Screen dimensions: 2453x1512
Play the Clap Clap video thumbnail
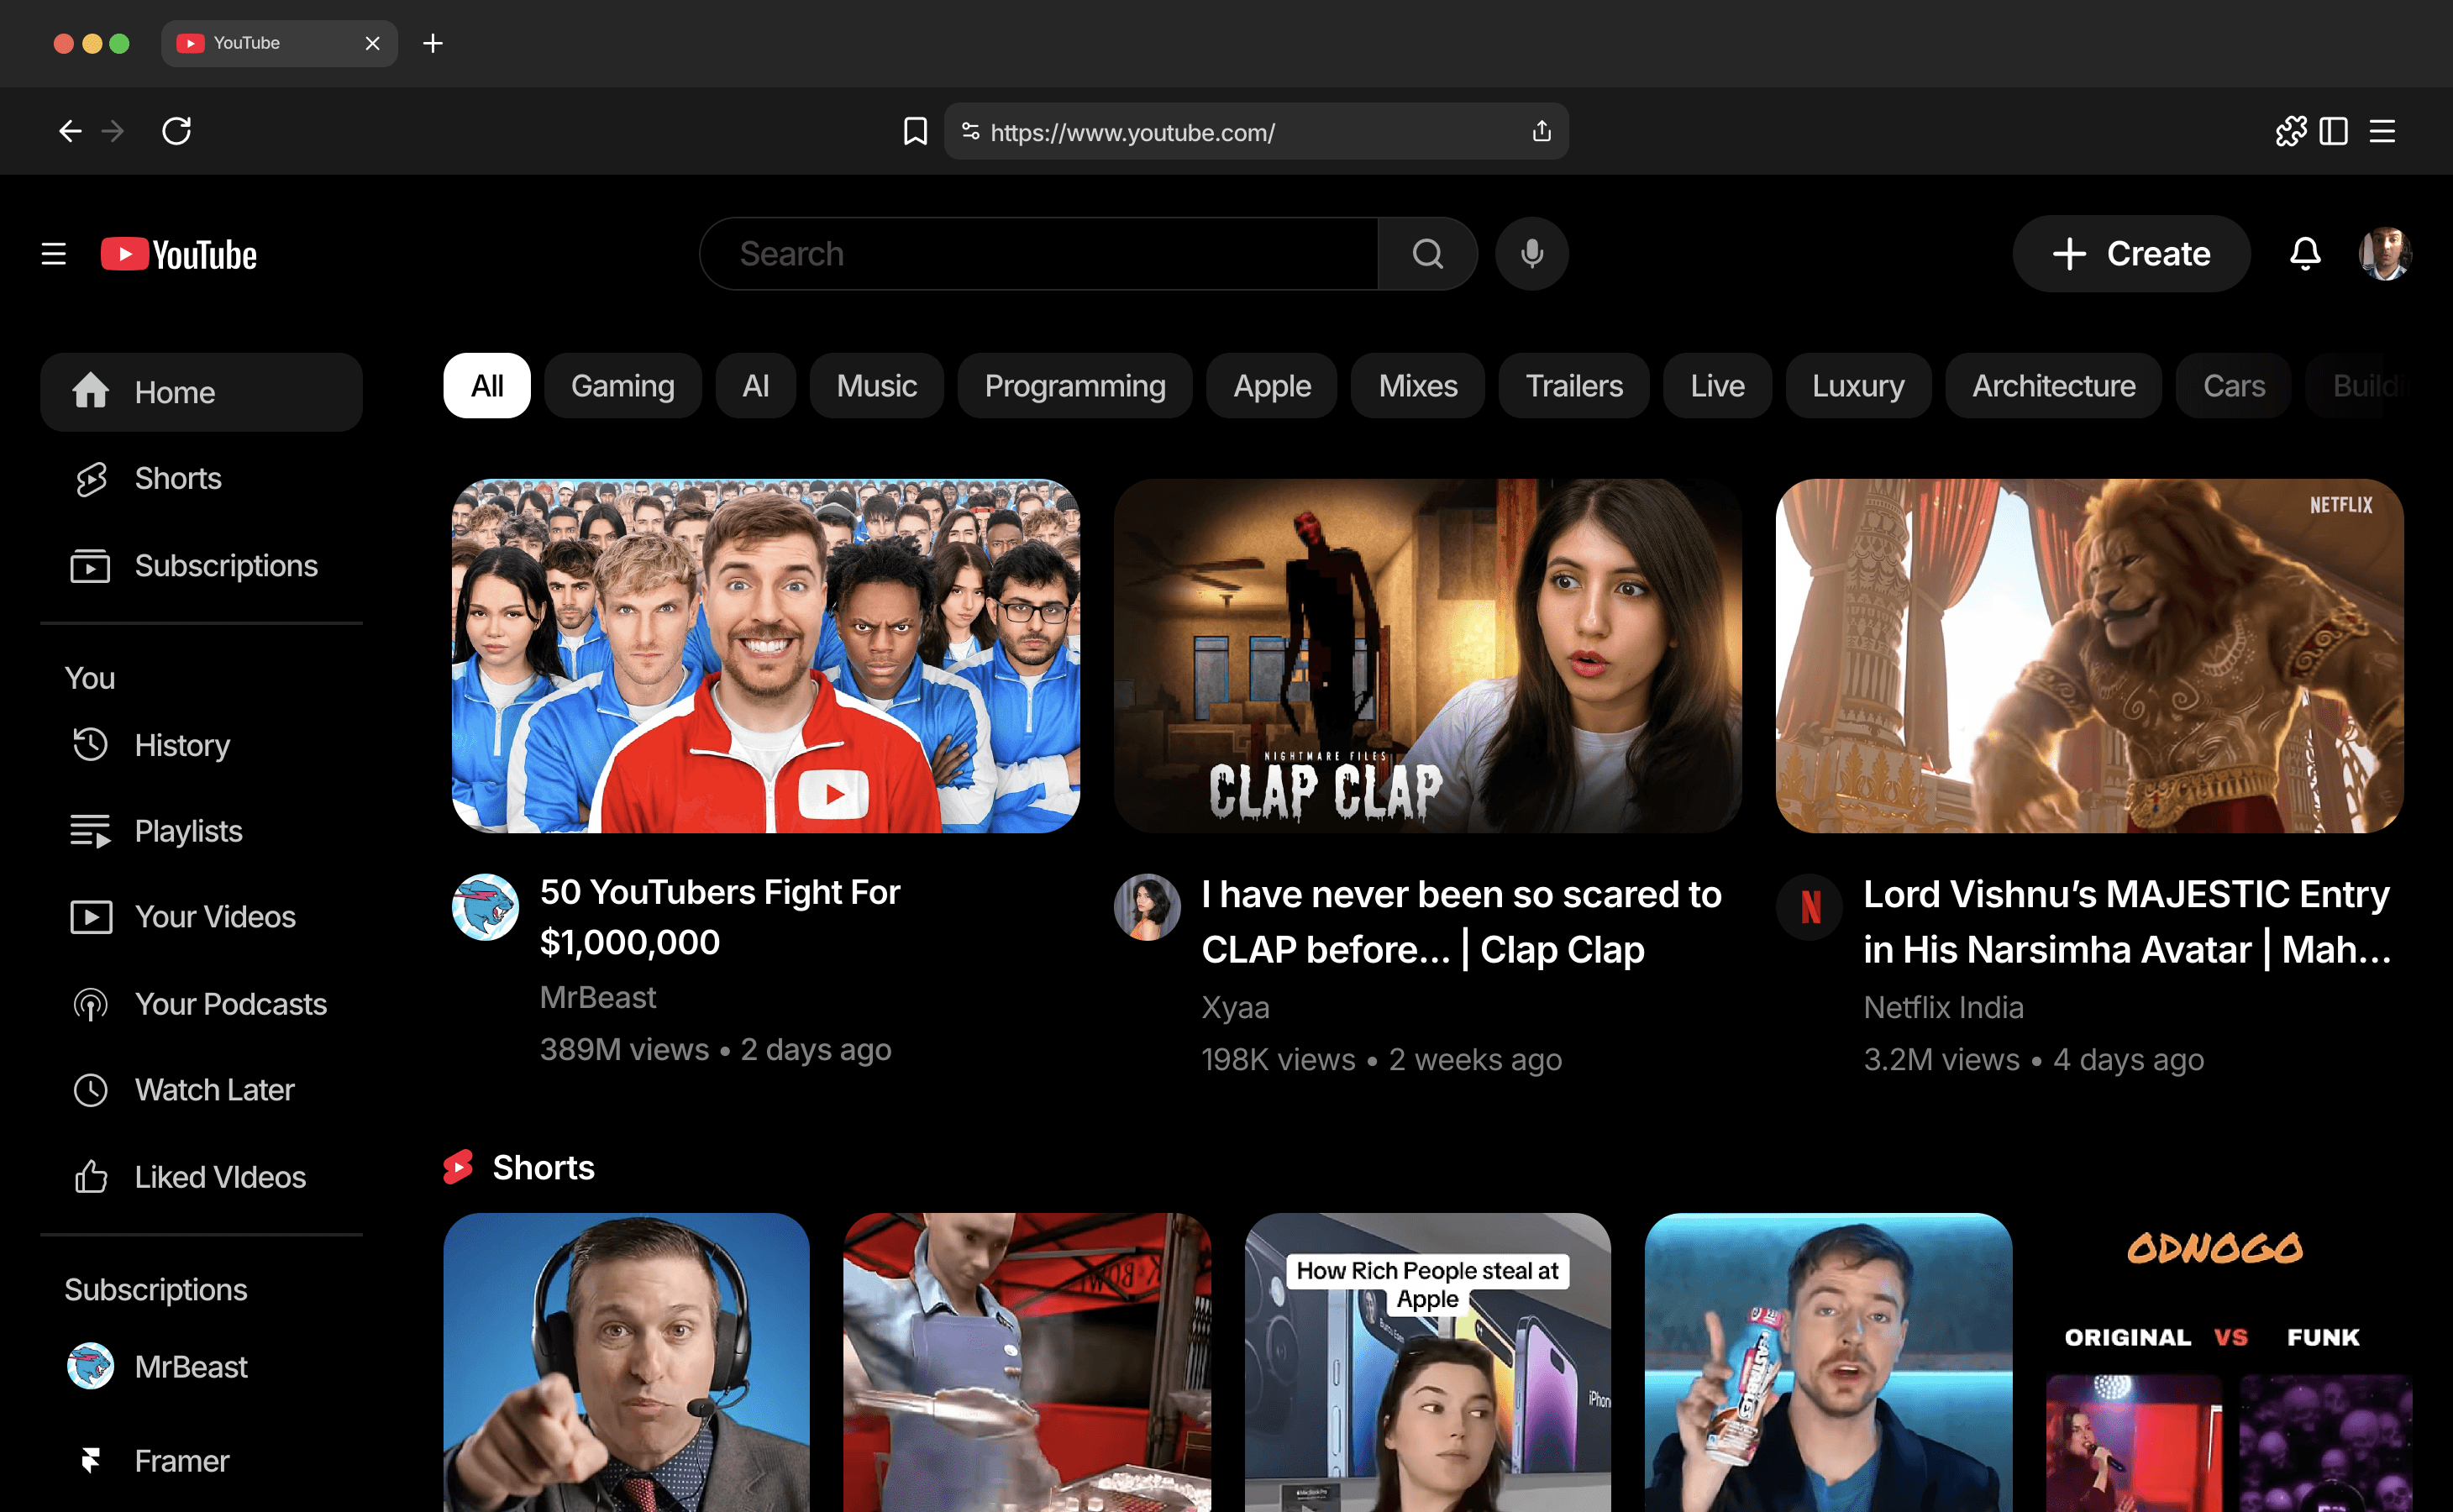click(x=1428, y=656)
